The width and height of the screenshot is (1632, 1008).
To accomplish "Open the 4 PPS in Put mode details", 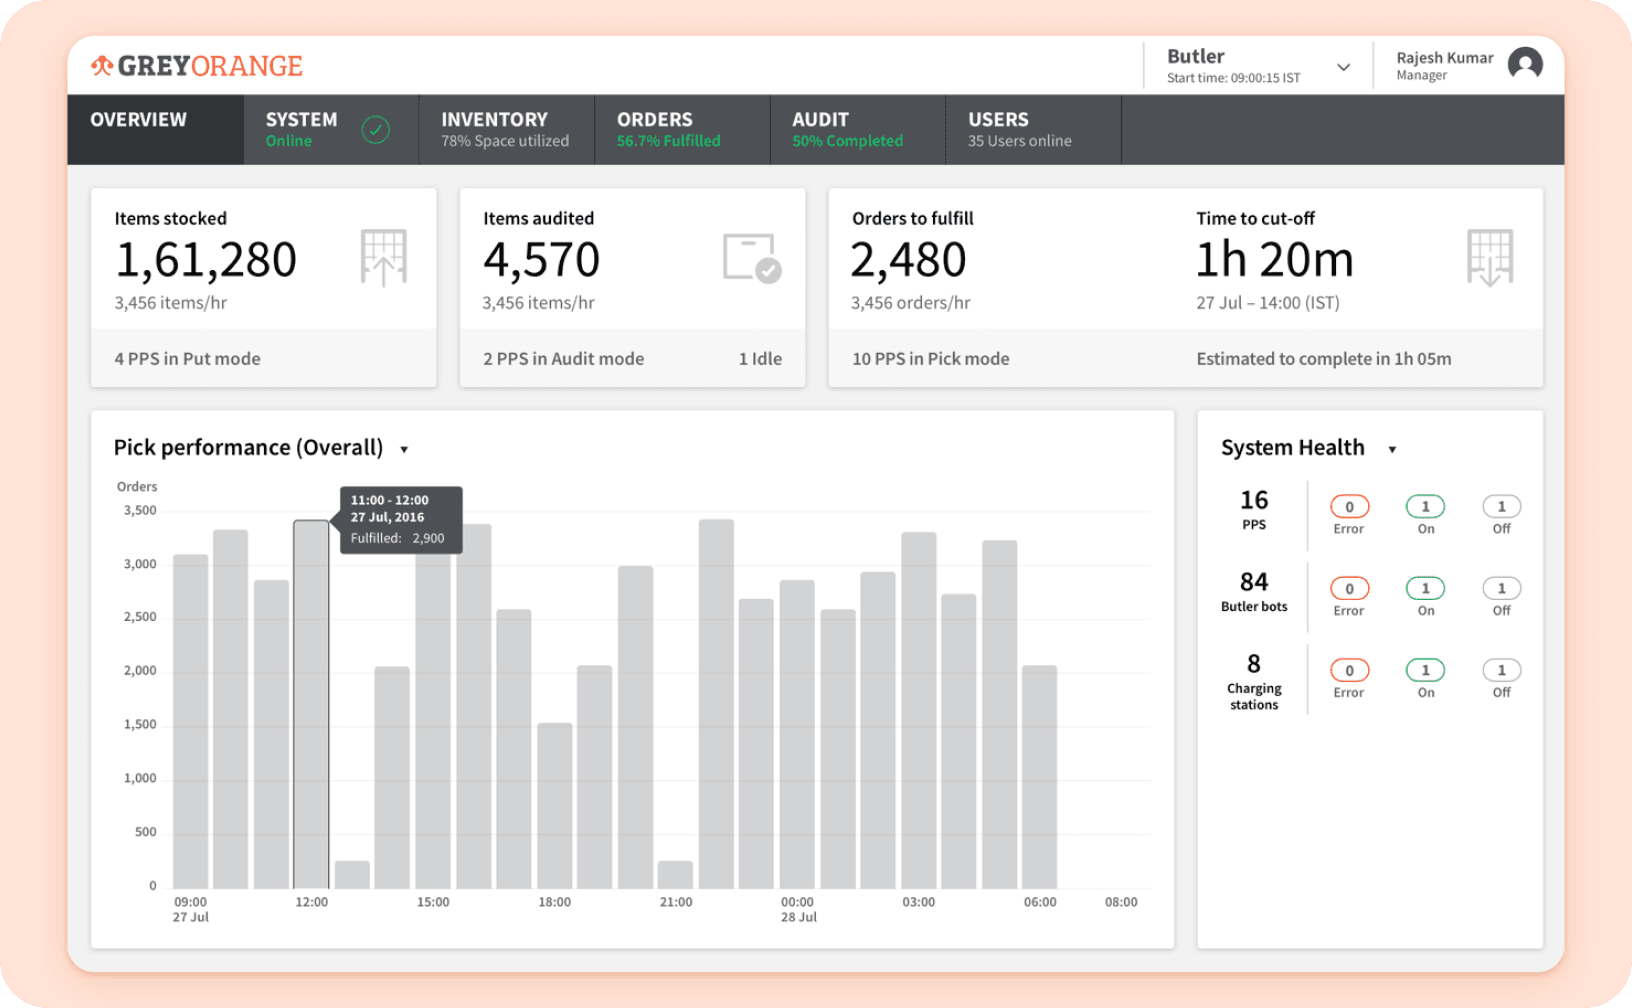I will (x=187, y=358).
